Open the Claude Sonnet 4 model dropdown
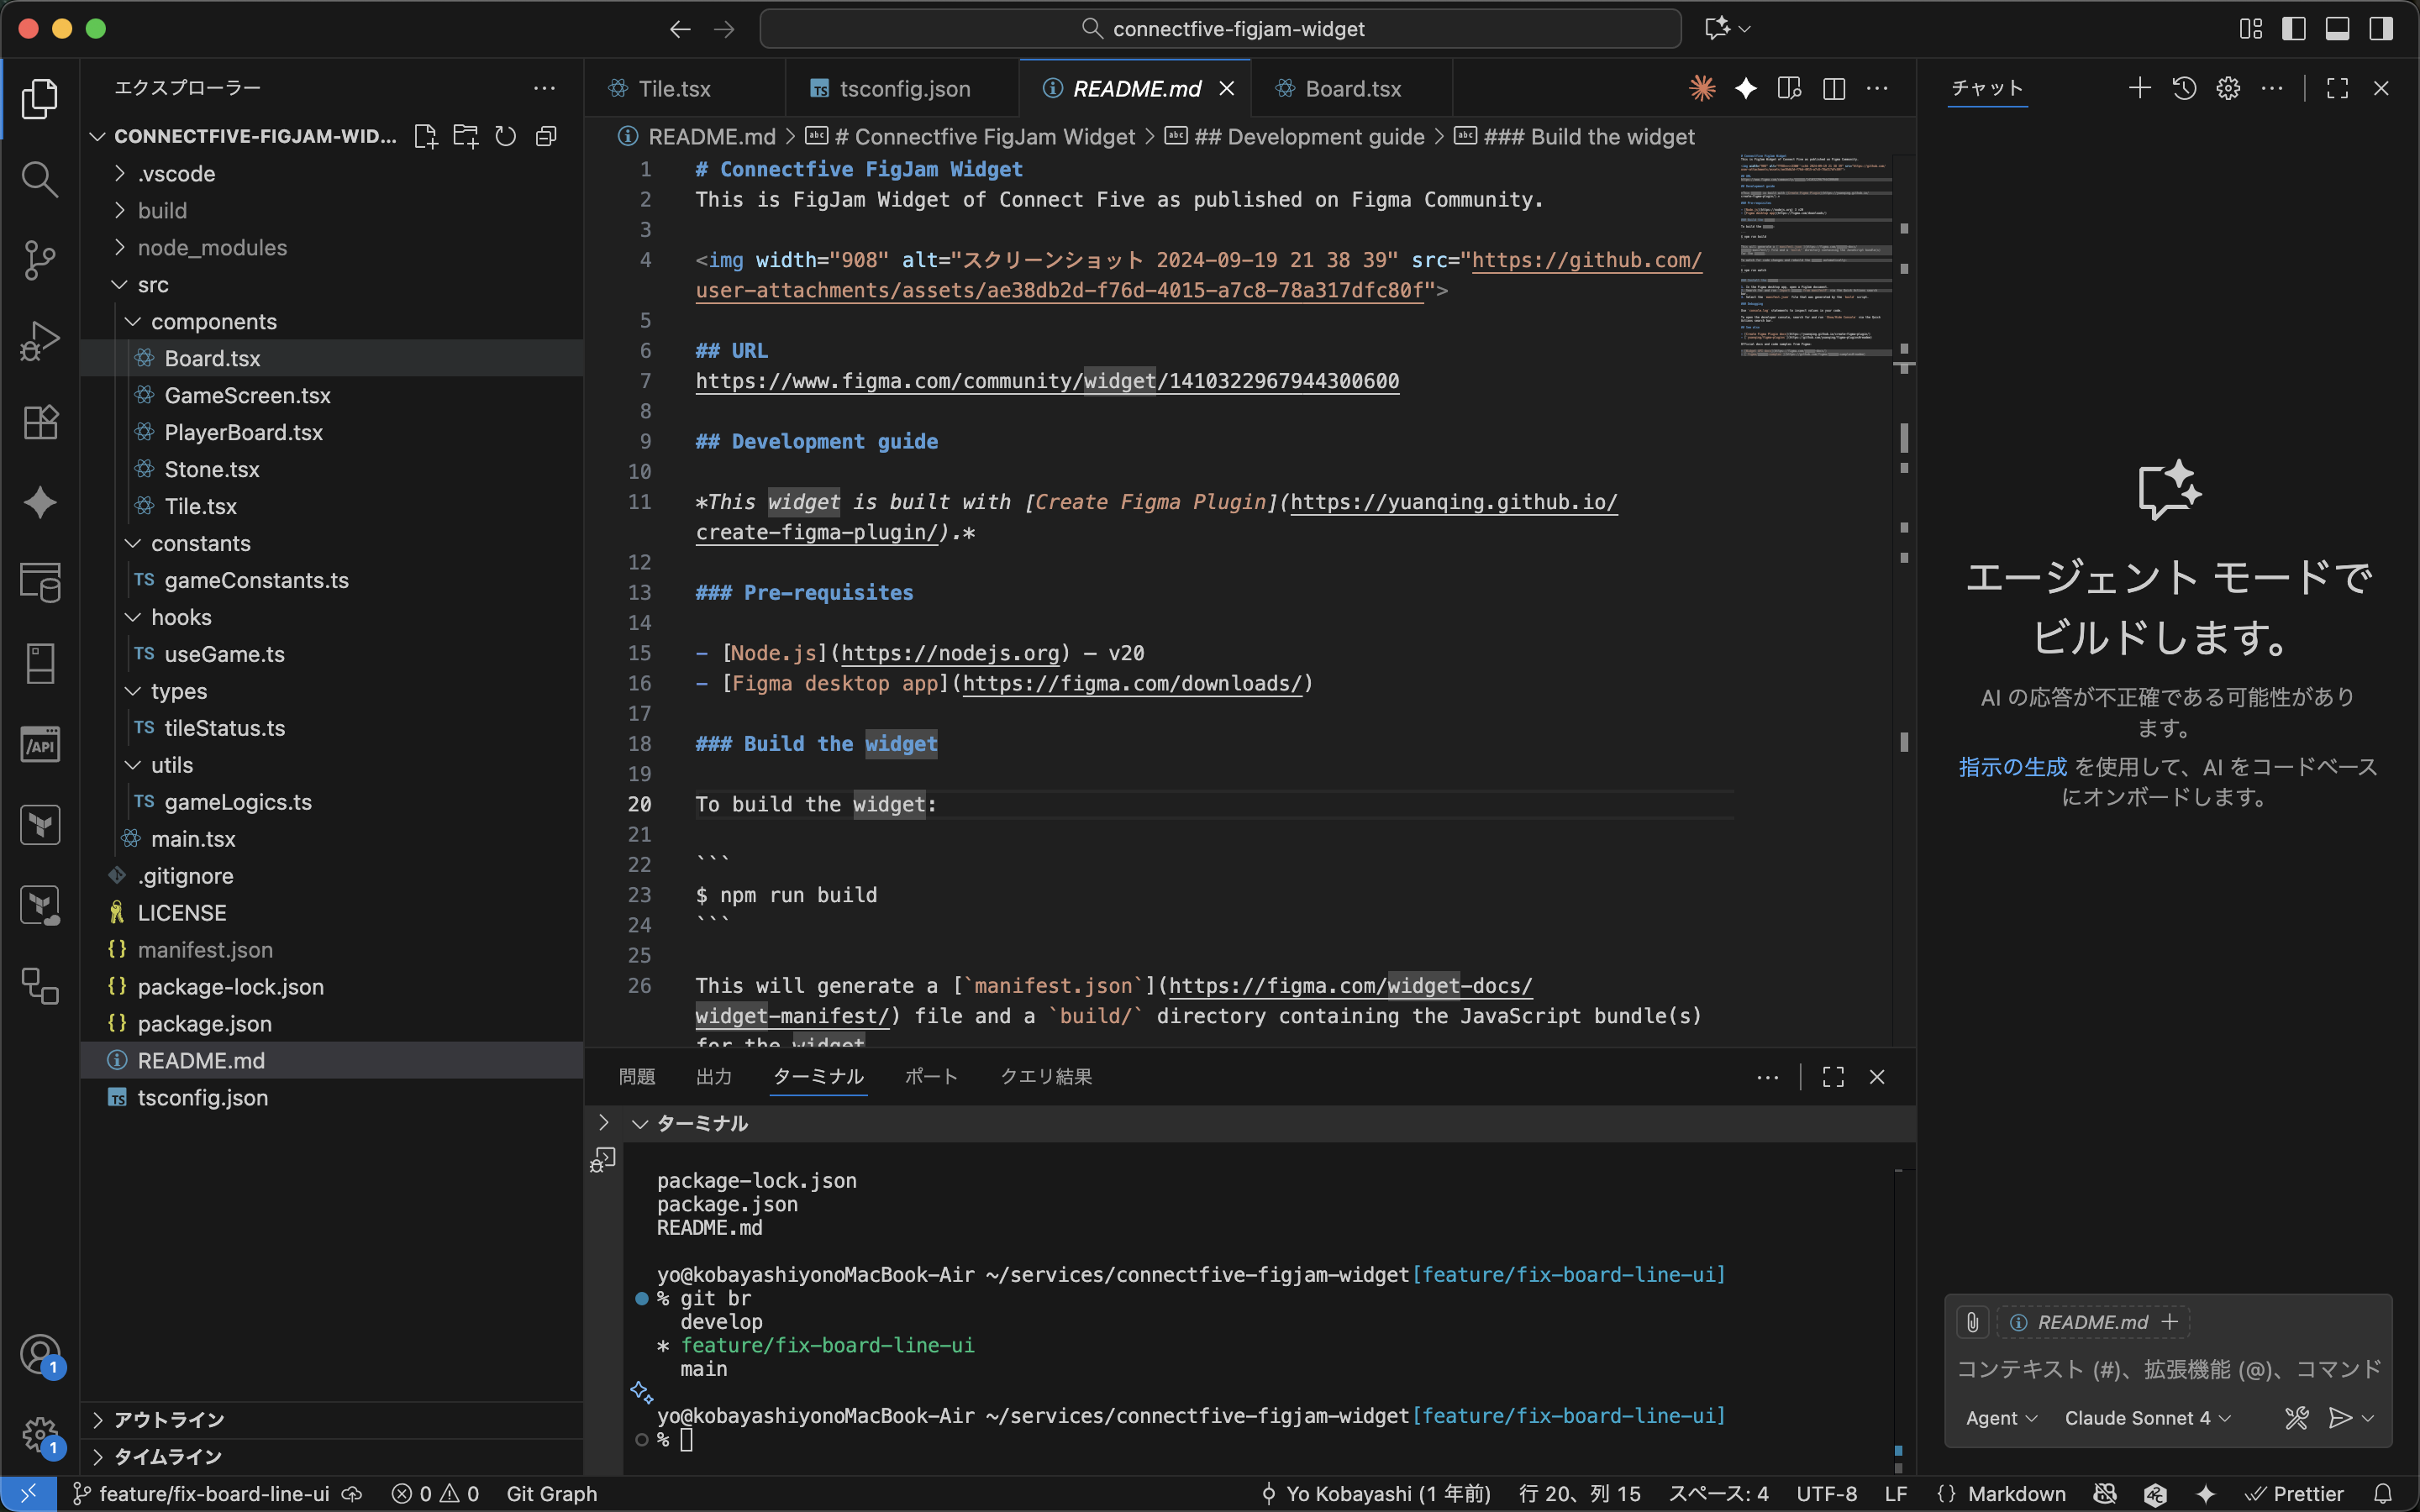 point(2147,1418)
